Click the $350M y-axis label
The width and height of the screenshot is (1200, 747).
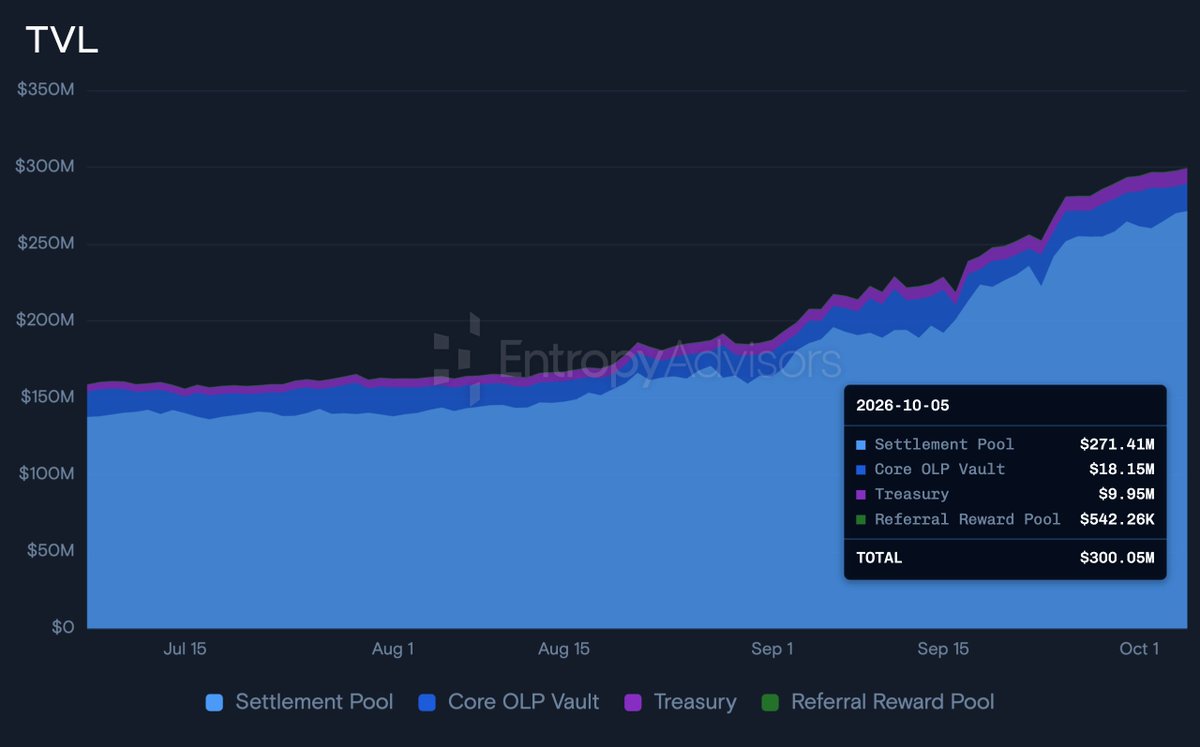point(46,90)
